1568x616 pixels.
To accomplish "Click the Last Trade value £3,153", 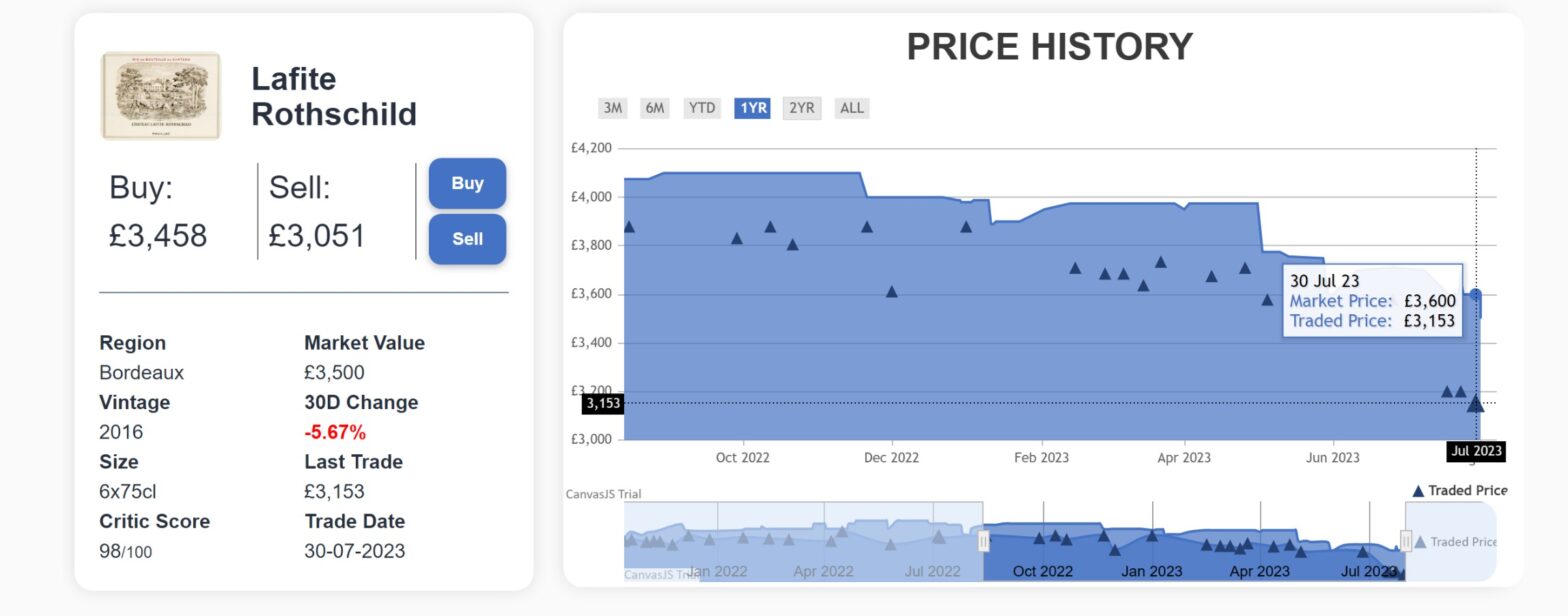I will click(x=334, y=492).
